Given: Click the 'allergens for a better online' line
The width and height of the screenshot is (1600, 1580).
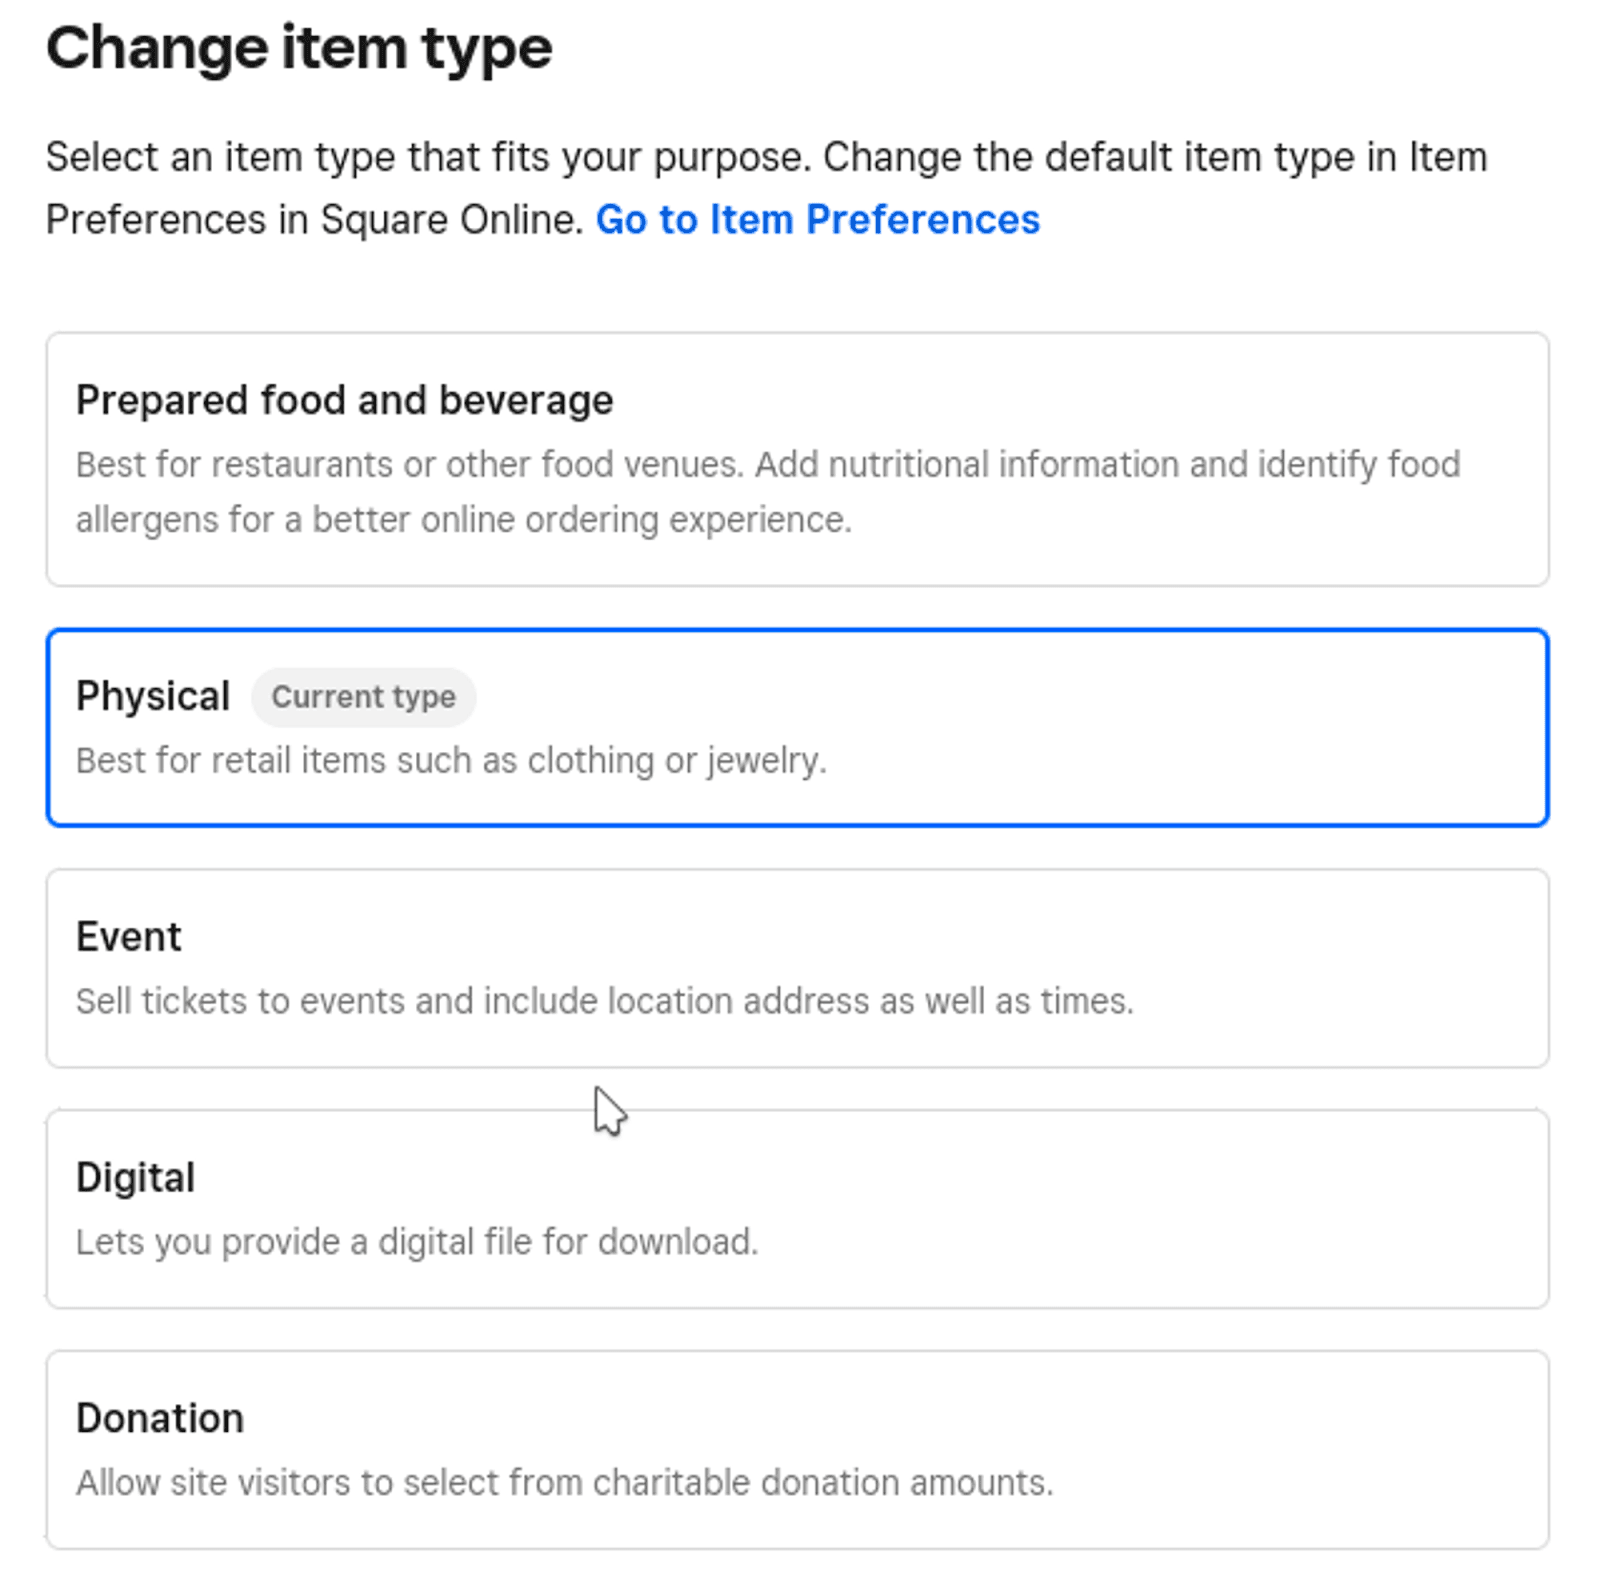Looking at the screenshot, I should (x=463, y=520).
